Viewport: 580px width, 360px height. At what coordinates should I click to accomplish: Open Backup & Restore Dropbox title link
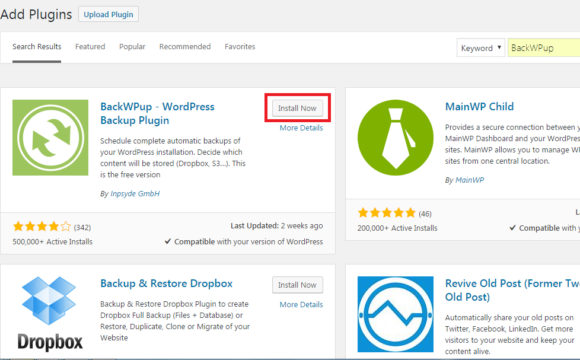click(x=166, y=283)
